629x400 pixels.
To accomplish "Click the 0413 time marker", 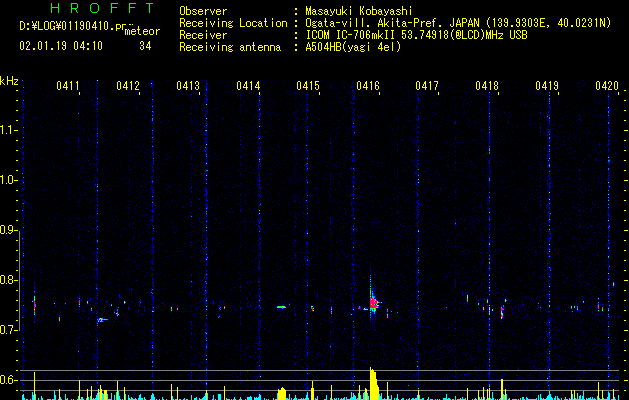I will pos(188,85).
